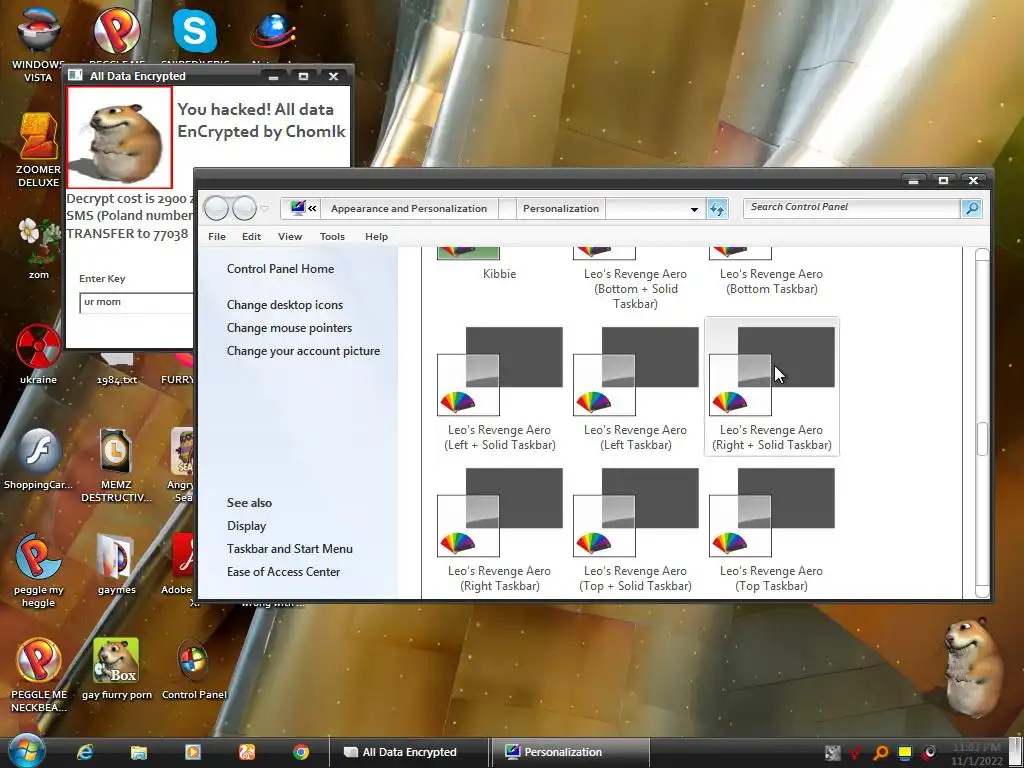The image size is (1024, 768).
Task: Click the forward navigation button in Personalization
Action: pyautogui.click(x=244, y=209)
